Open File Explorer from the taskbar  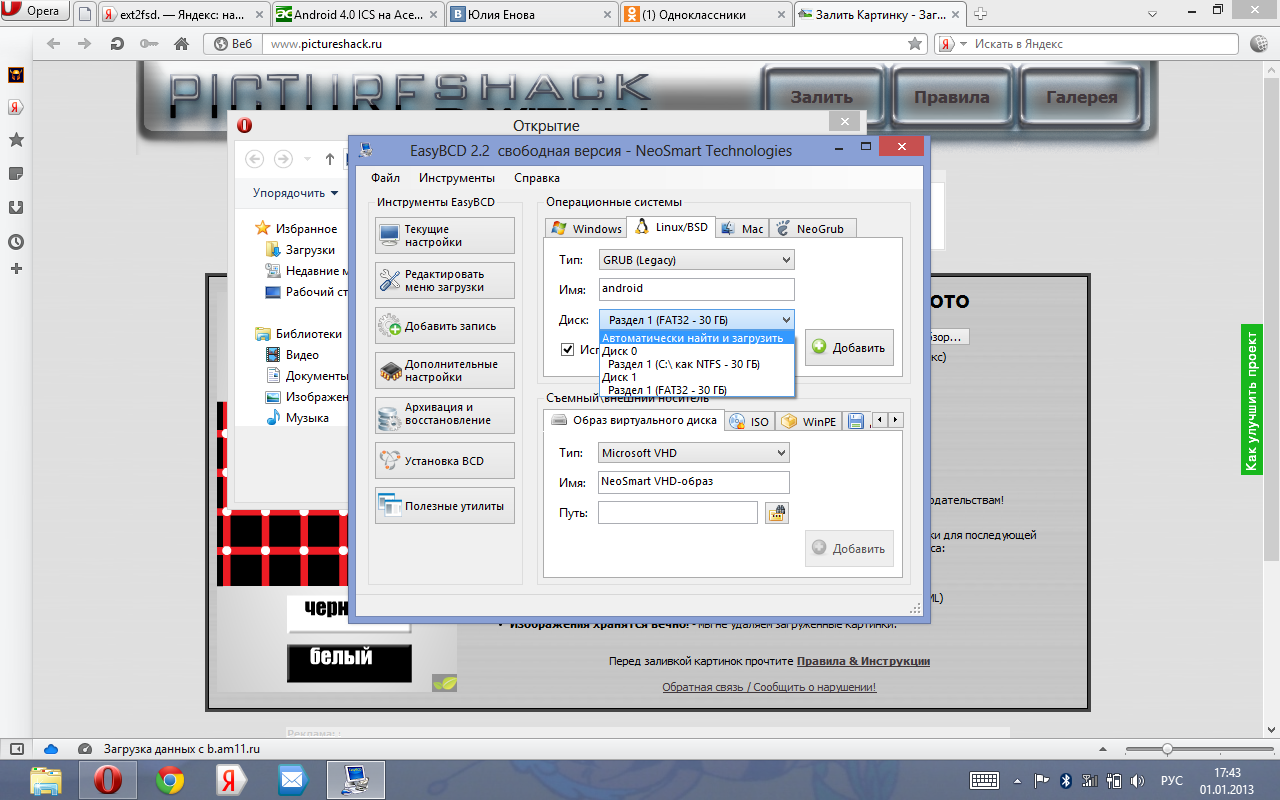pyautogui.click(x=47, y=780)
